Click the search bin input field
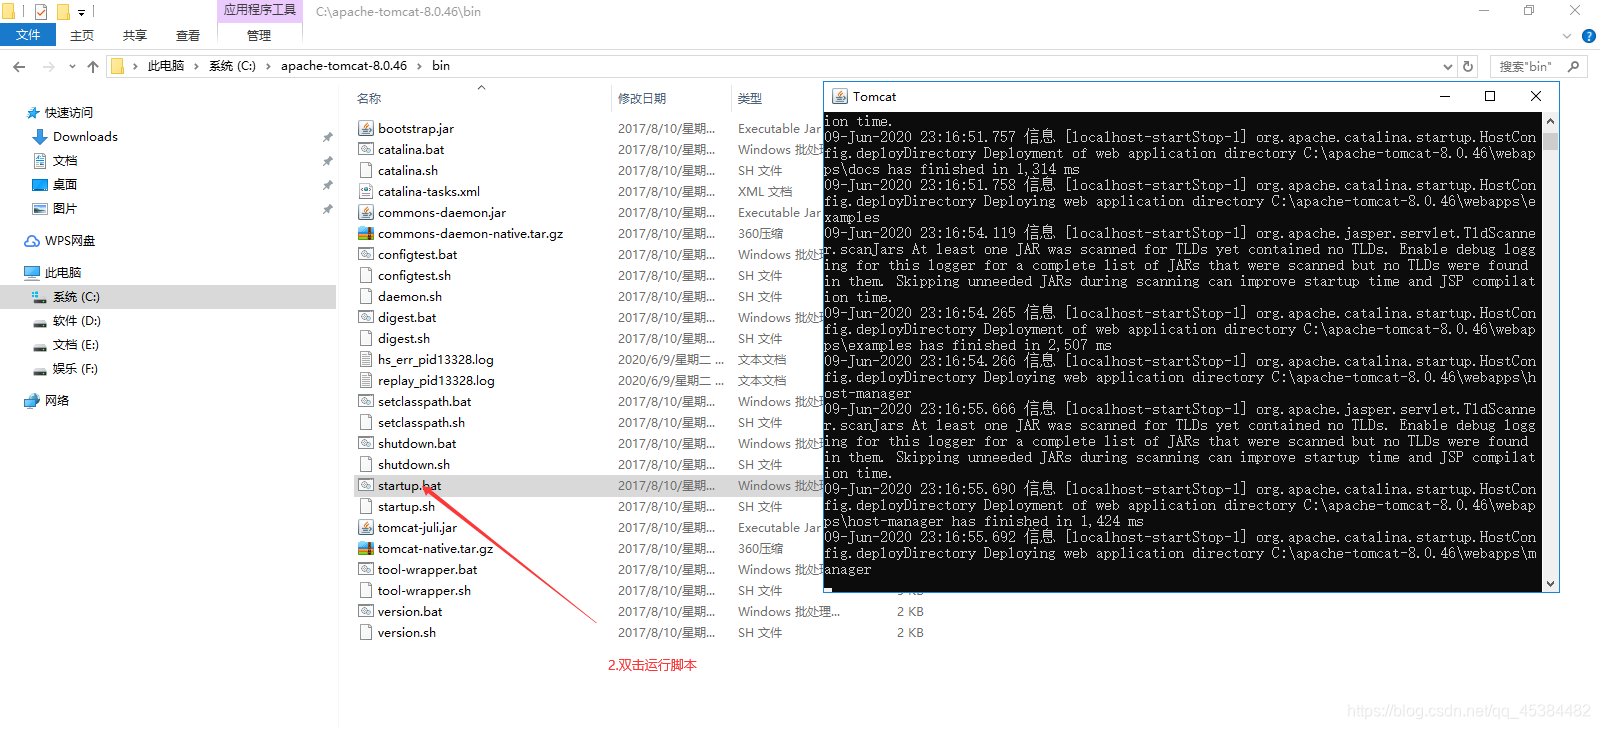 1527,66
